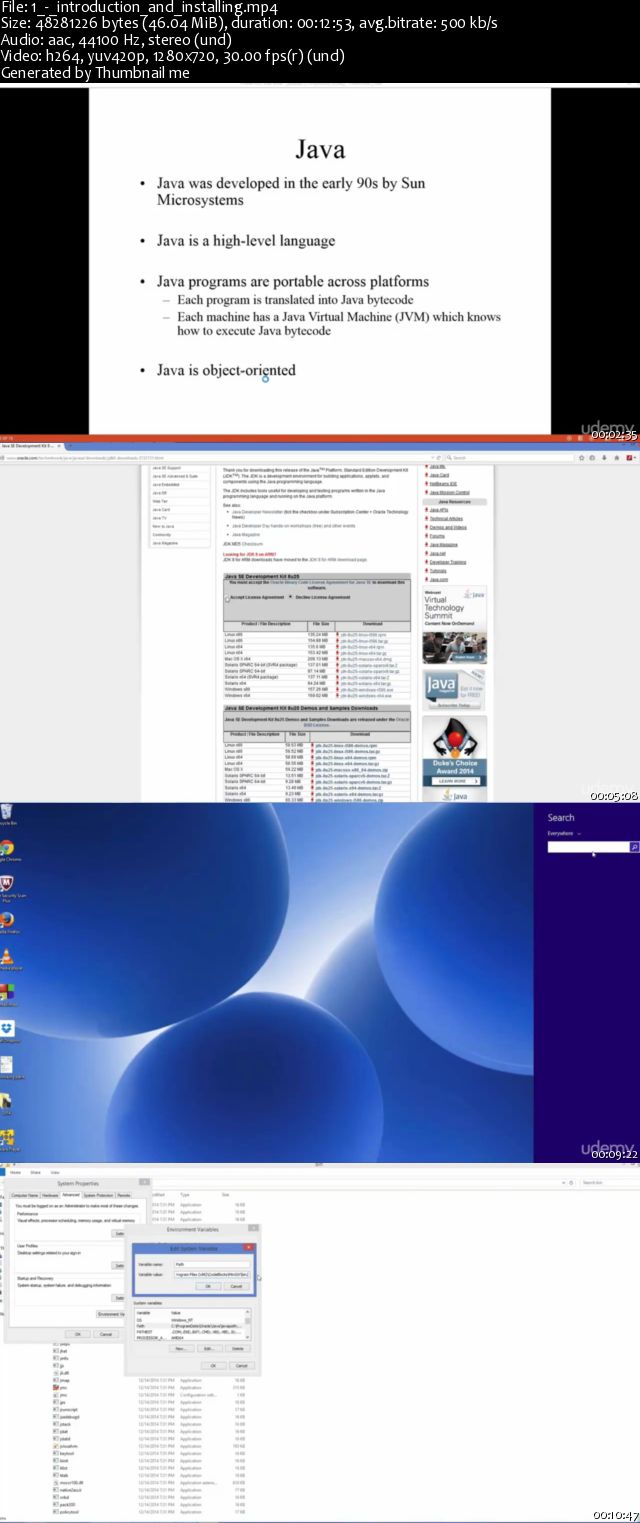Click OK in the System Properties window
Screen dimensions: 640x1523
[x=78, y=1334]
